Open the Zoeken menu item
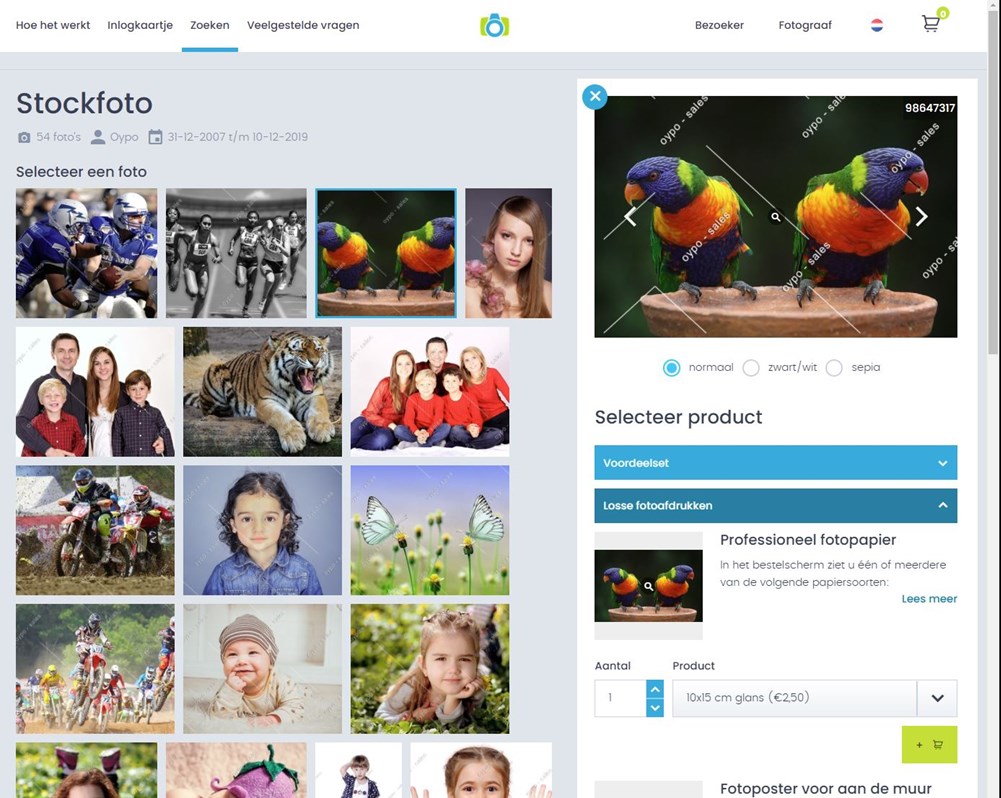Viewport: 1001px width, 798px height. 209,25
